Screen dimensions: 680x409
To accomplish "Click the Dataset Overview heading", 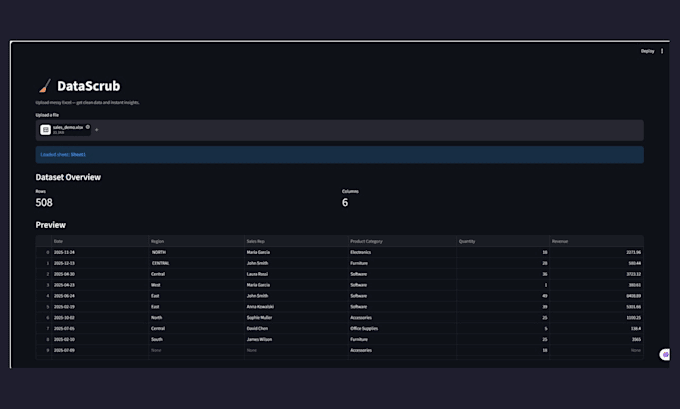I will click(x=68, y=177).
